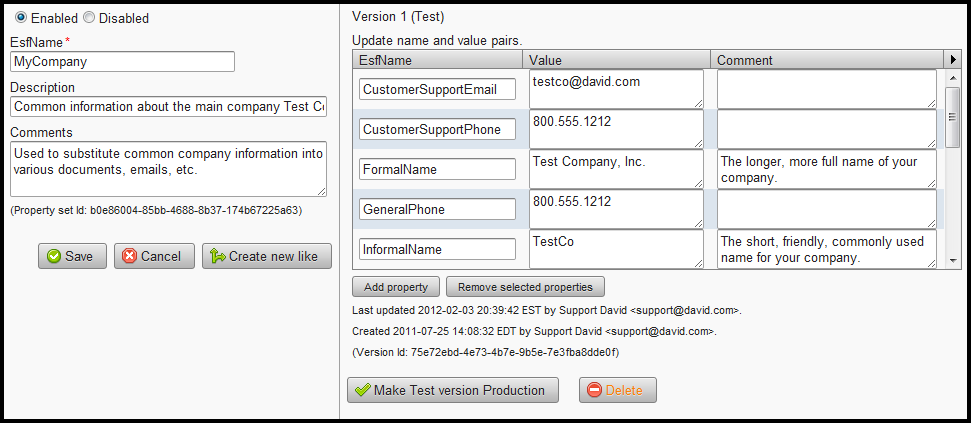The height and width of the screenshot is (423, 971).
Task: Click the EsfName field containing MyCompany
Action: point(122,62)
